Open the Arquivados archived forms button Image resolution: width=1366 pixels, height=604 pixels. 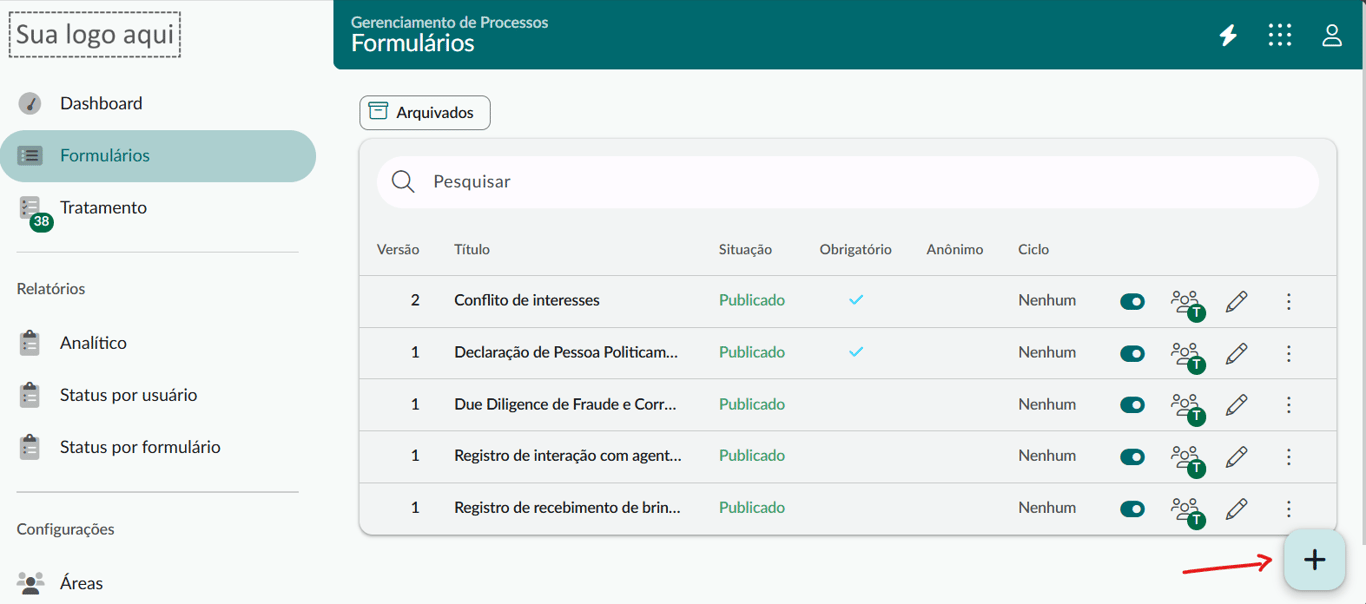425,112
